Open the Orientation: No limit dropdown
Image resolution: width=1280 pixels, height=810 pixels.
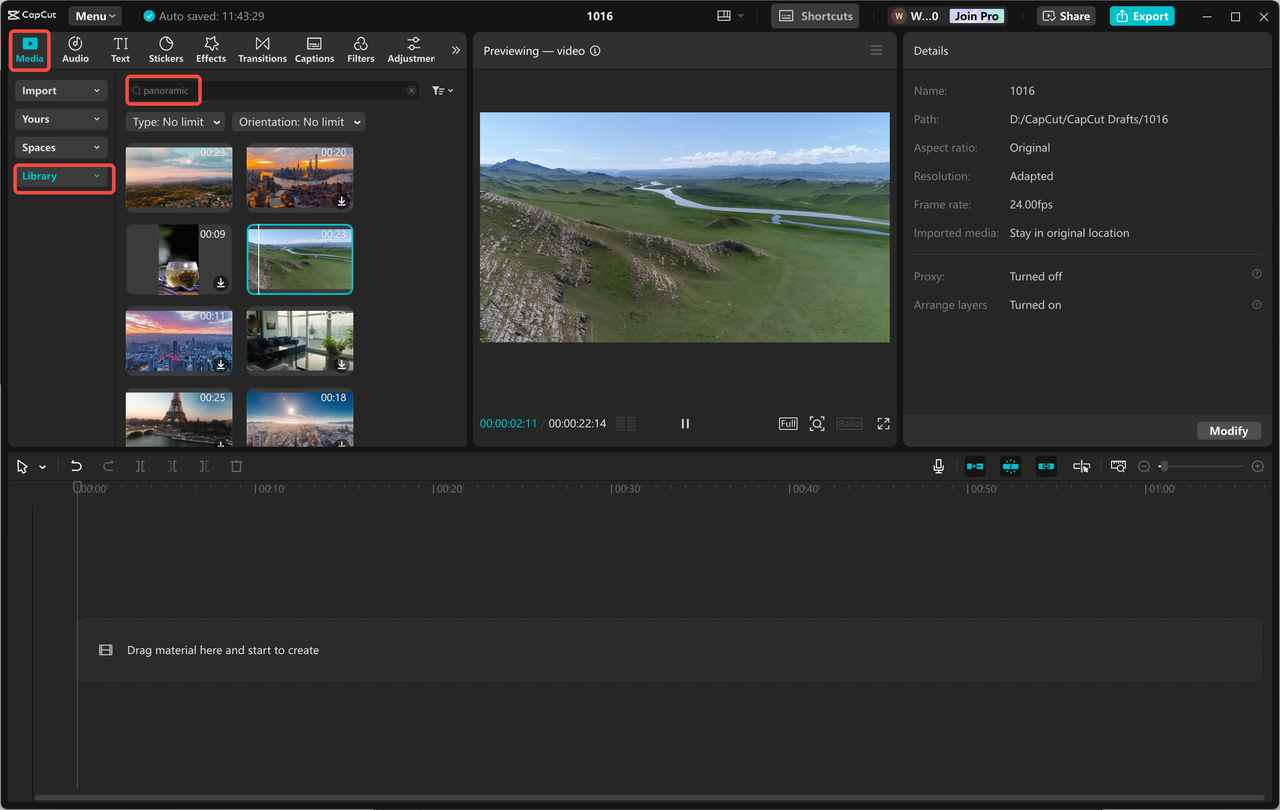point(299,122)
